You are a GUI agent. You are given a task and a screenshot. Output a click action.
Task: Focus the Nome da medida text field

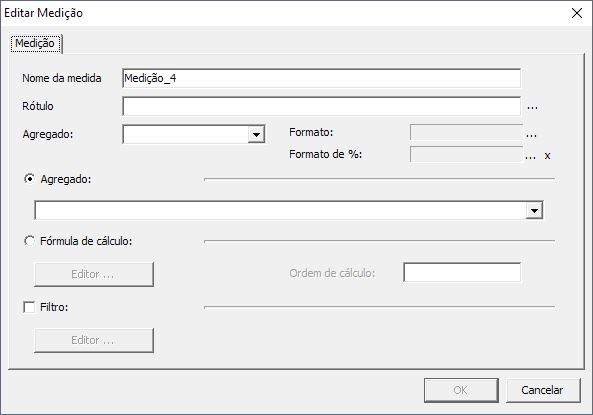coord(321,78)
